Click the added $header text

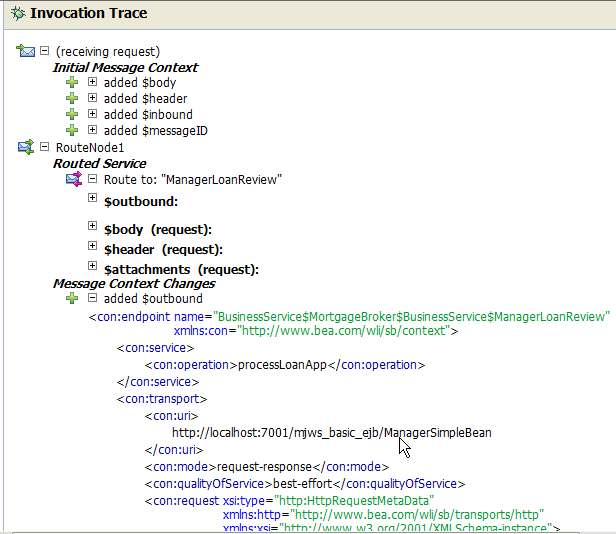point(145,99)
